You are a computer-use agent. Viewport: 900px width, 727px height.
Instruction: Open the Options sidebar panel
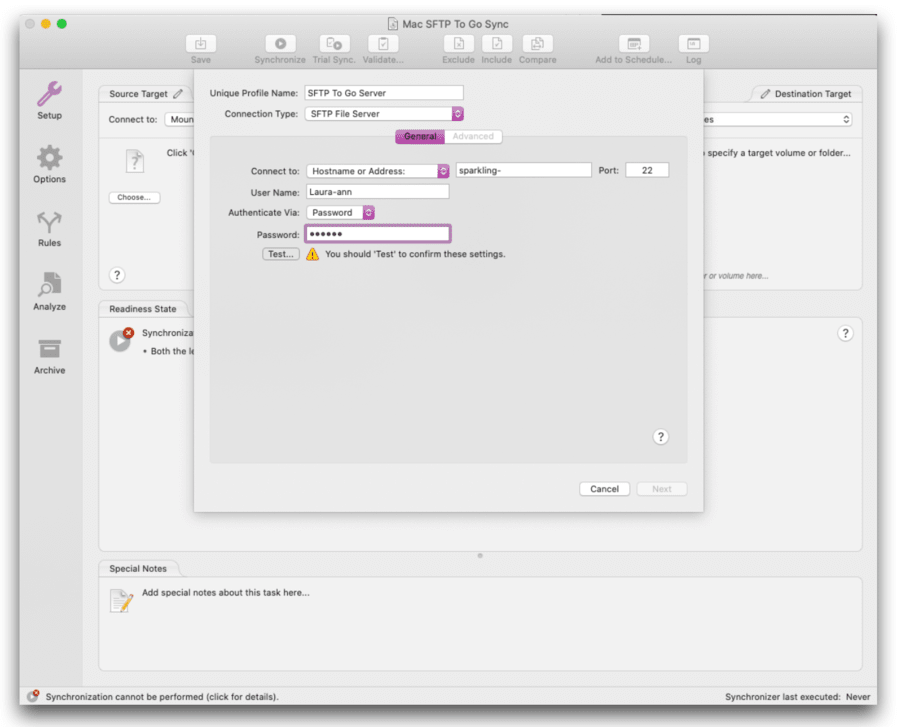(48, 162)
